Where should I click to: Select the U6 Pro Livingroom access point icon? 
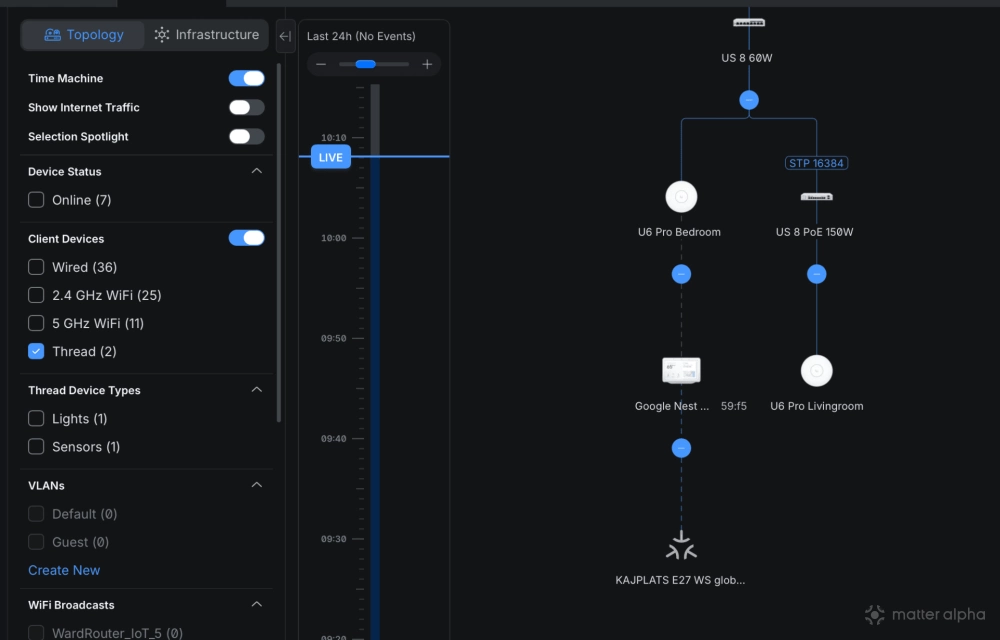[x=816, y=370]
